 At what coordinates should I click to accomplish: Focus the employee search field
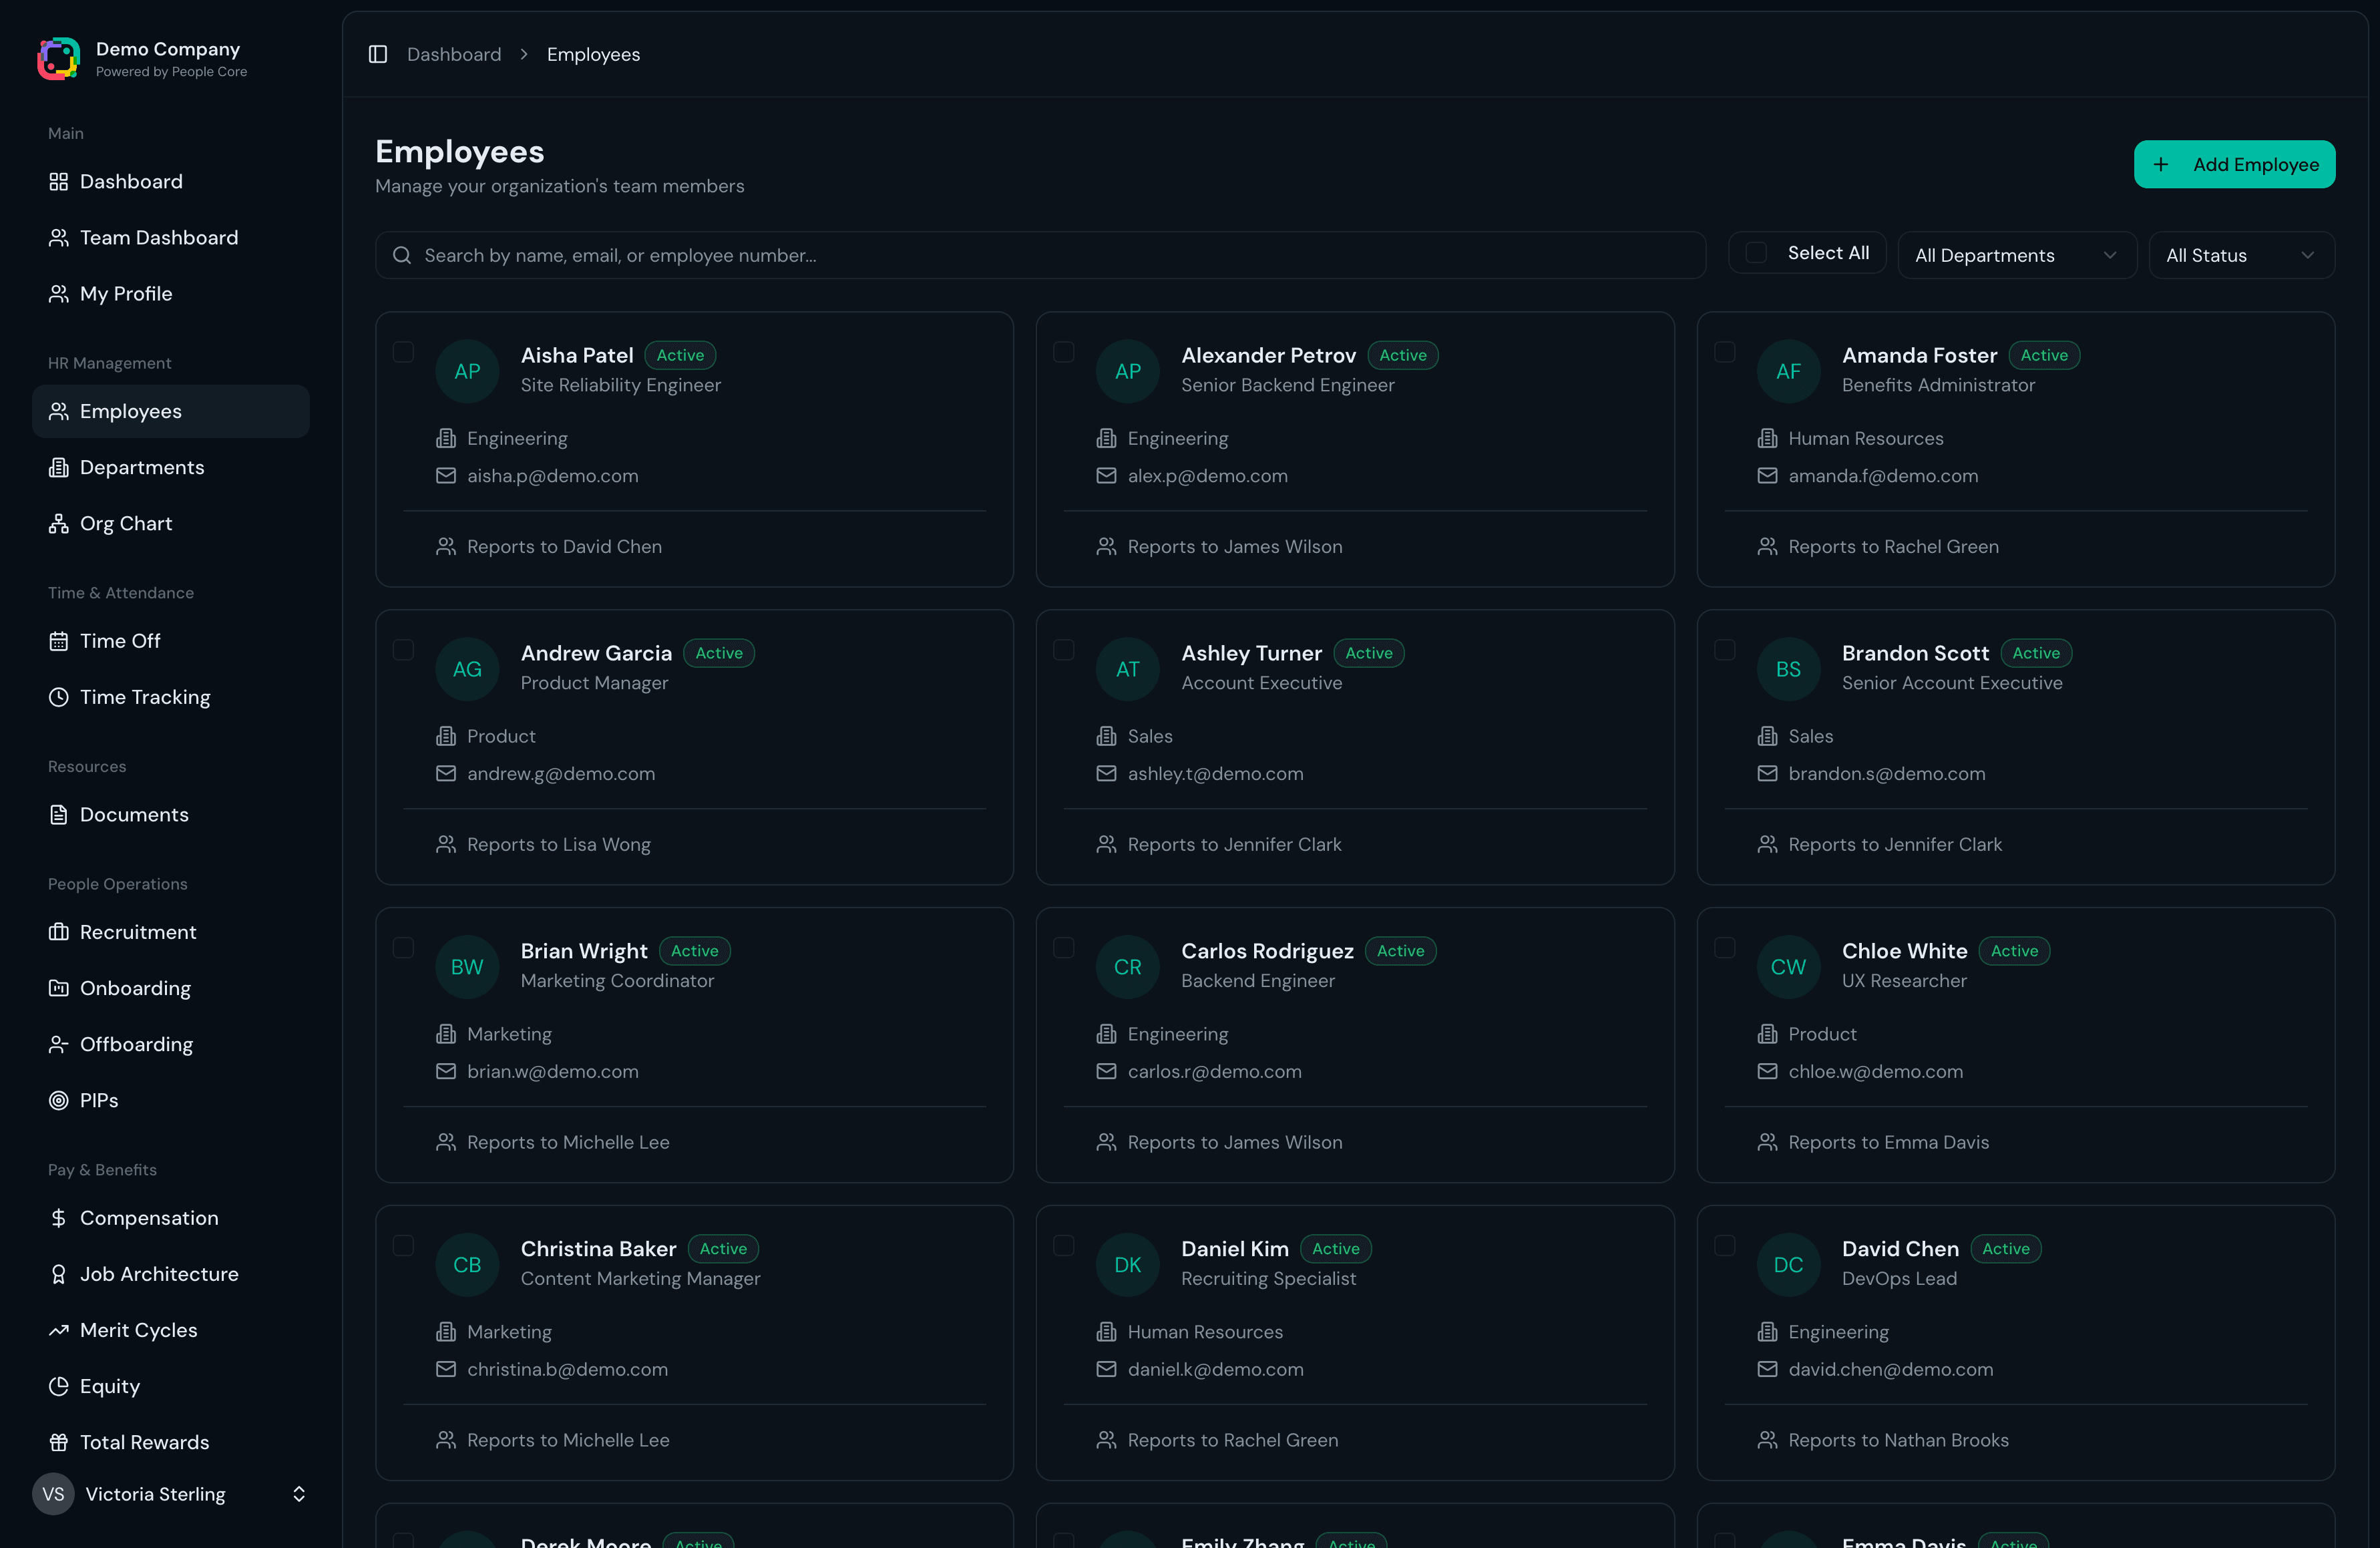coord(1040,255)
